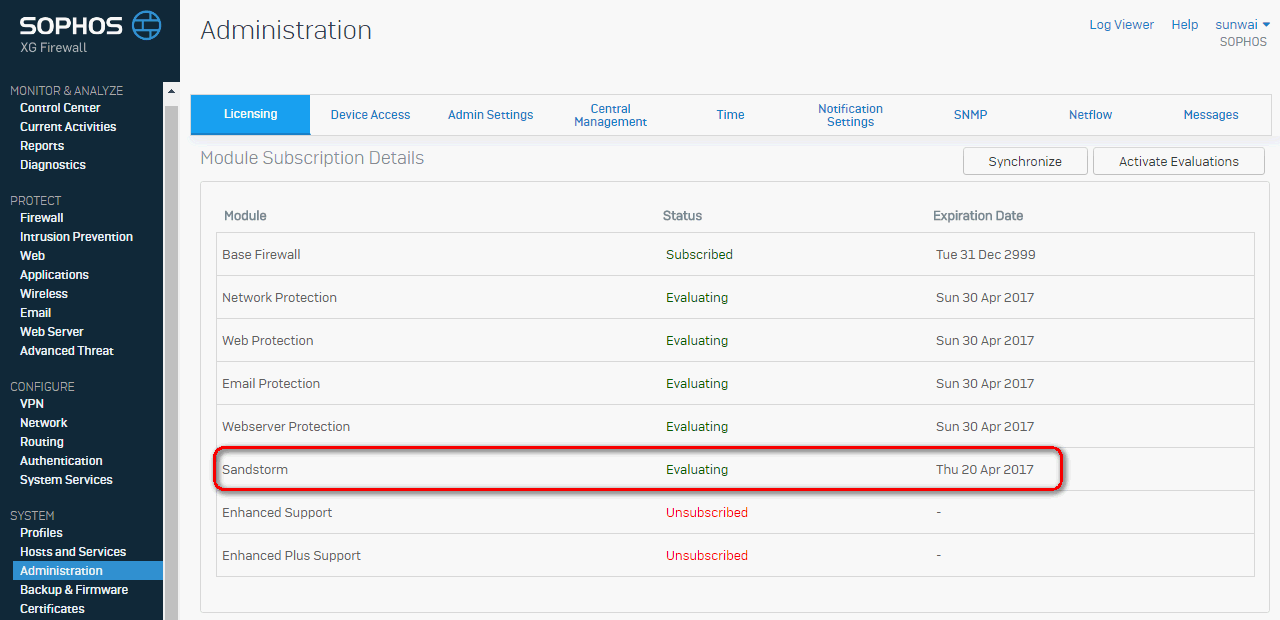Open the Notification Settings tab
The width and height of the screenshot is (1280, 620).
tap(850, 115)
